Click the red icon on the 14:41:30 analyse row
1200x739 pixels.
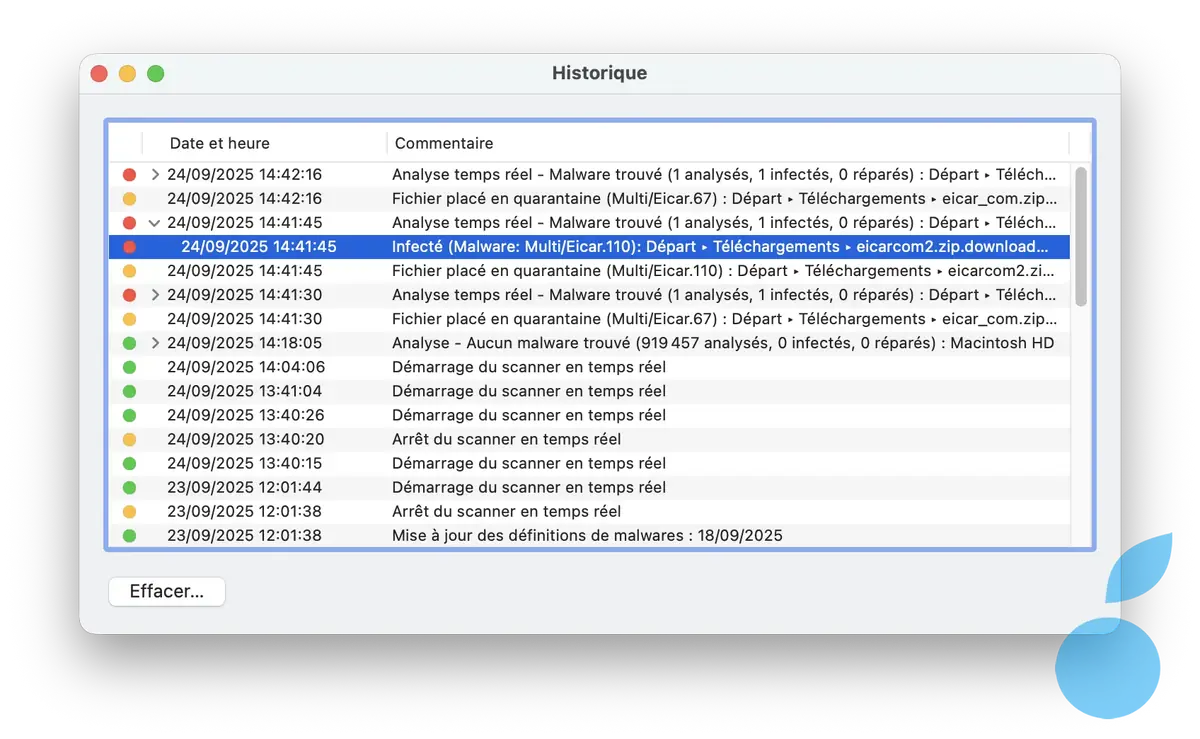(x=129, y=295)
